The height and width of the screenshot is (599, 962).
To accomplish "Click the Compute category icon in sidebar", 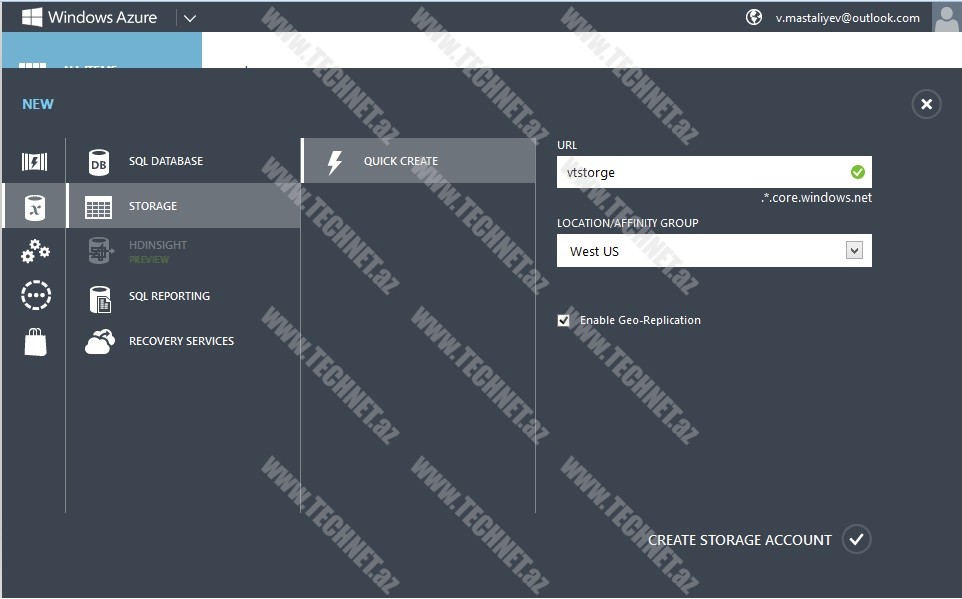I will tap(34, 162).
